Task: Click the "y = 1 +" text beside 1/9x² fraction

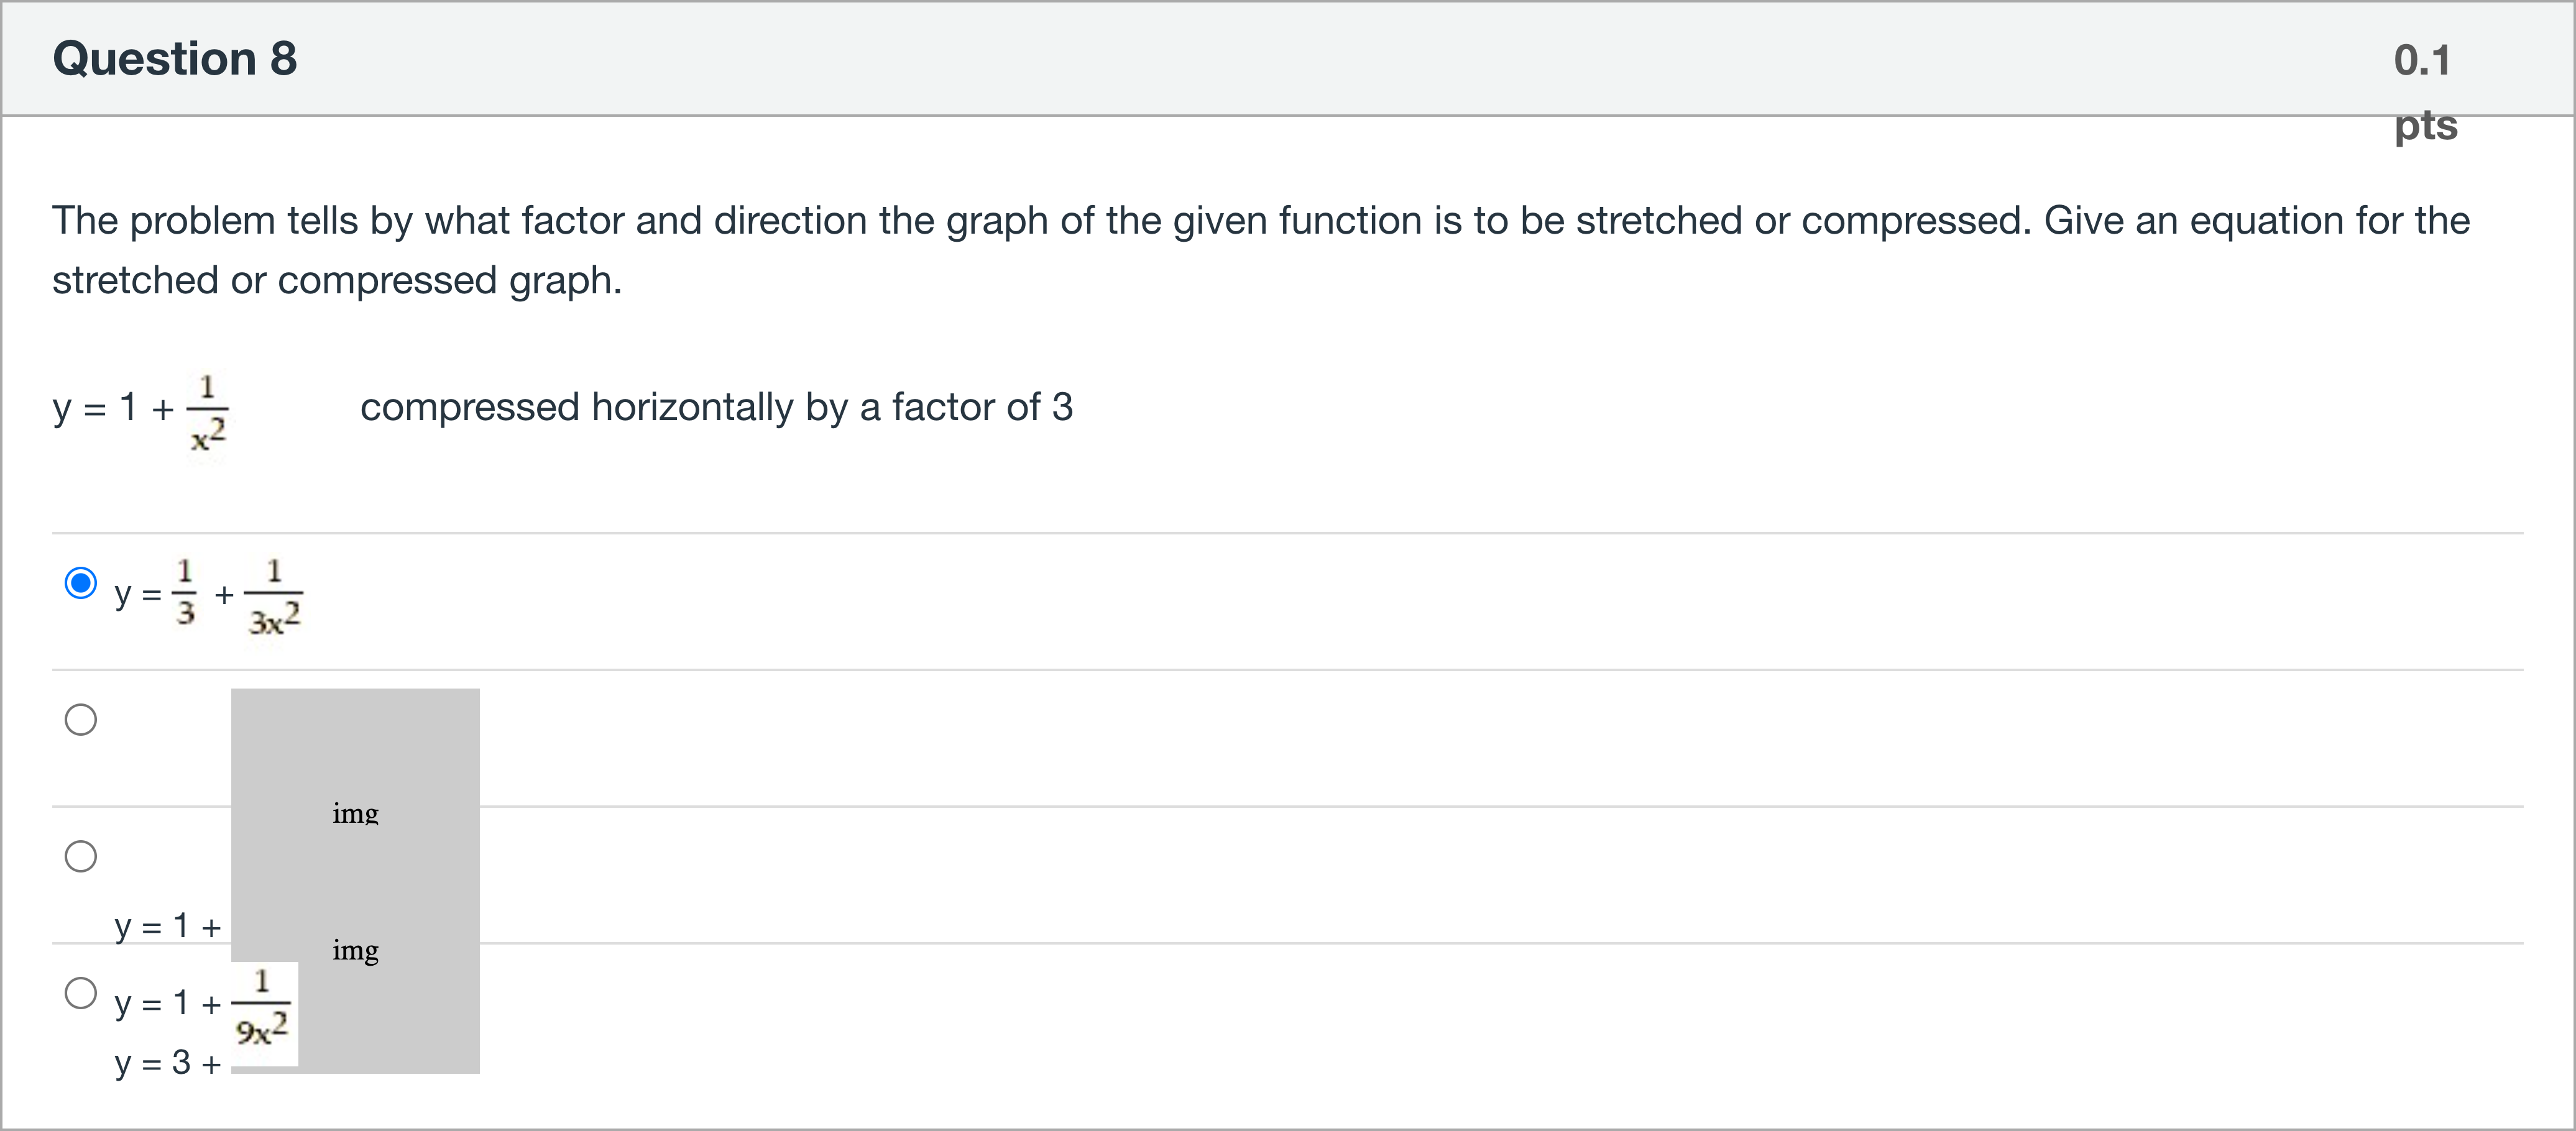Action: (167, 1002)
